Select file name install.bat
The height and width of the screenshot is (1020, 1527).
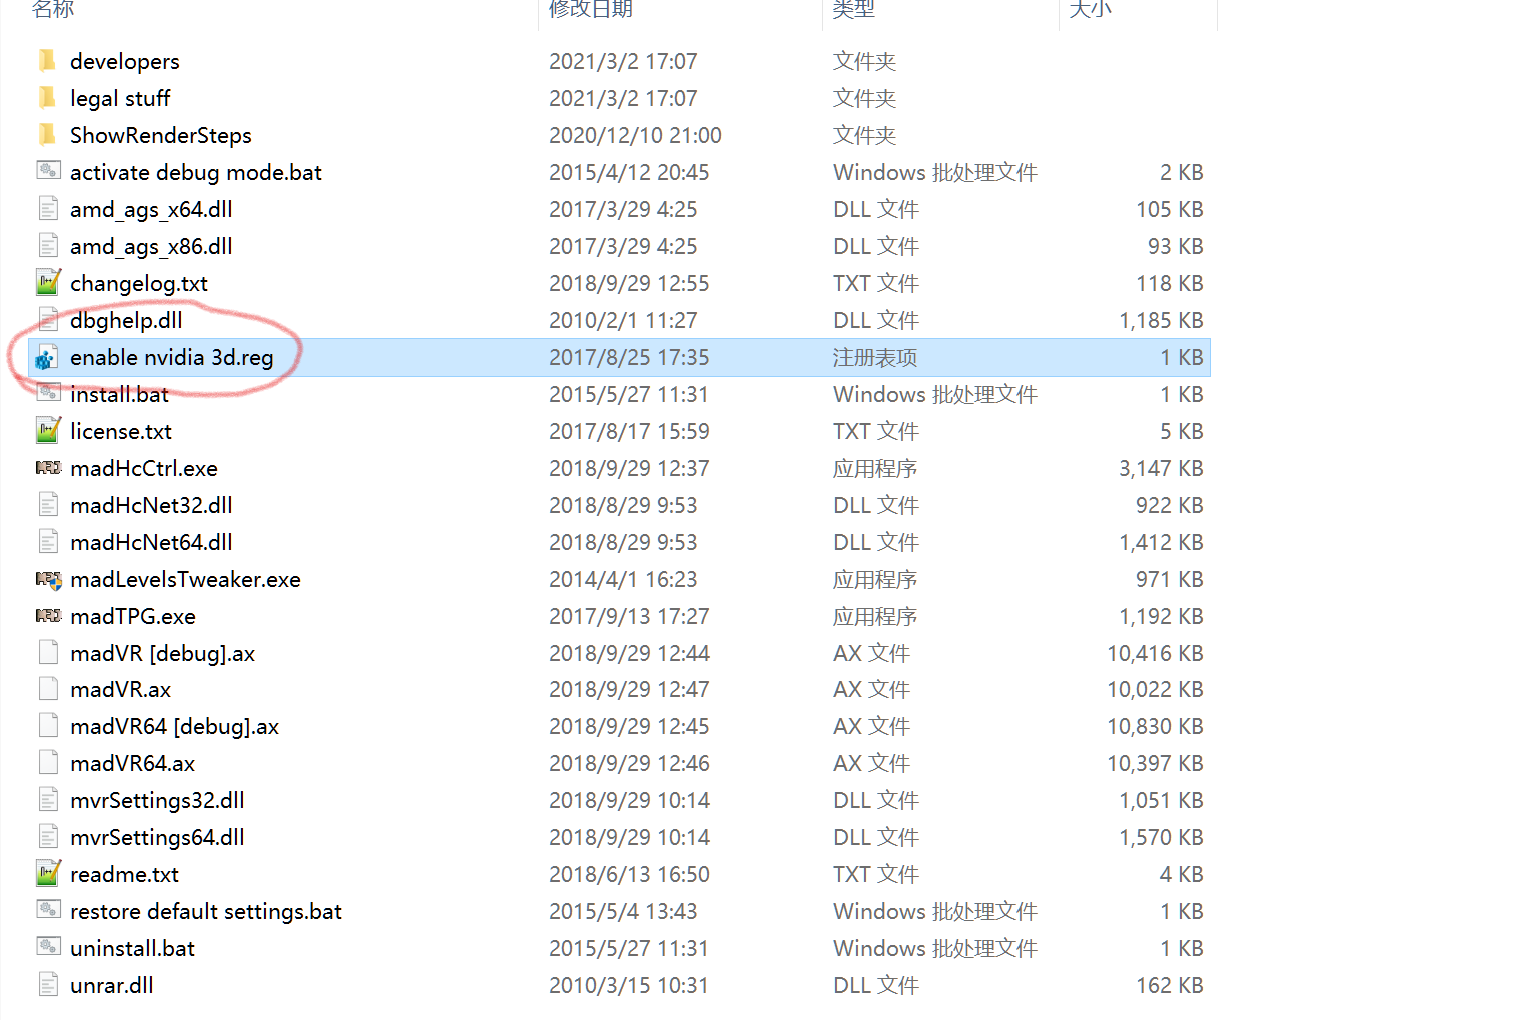point(119,394)
